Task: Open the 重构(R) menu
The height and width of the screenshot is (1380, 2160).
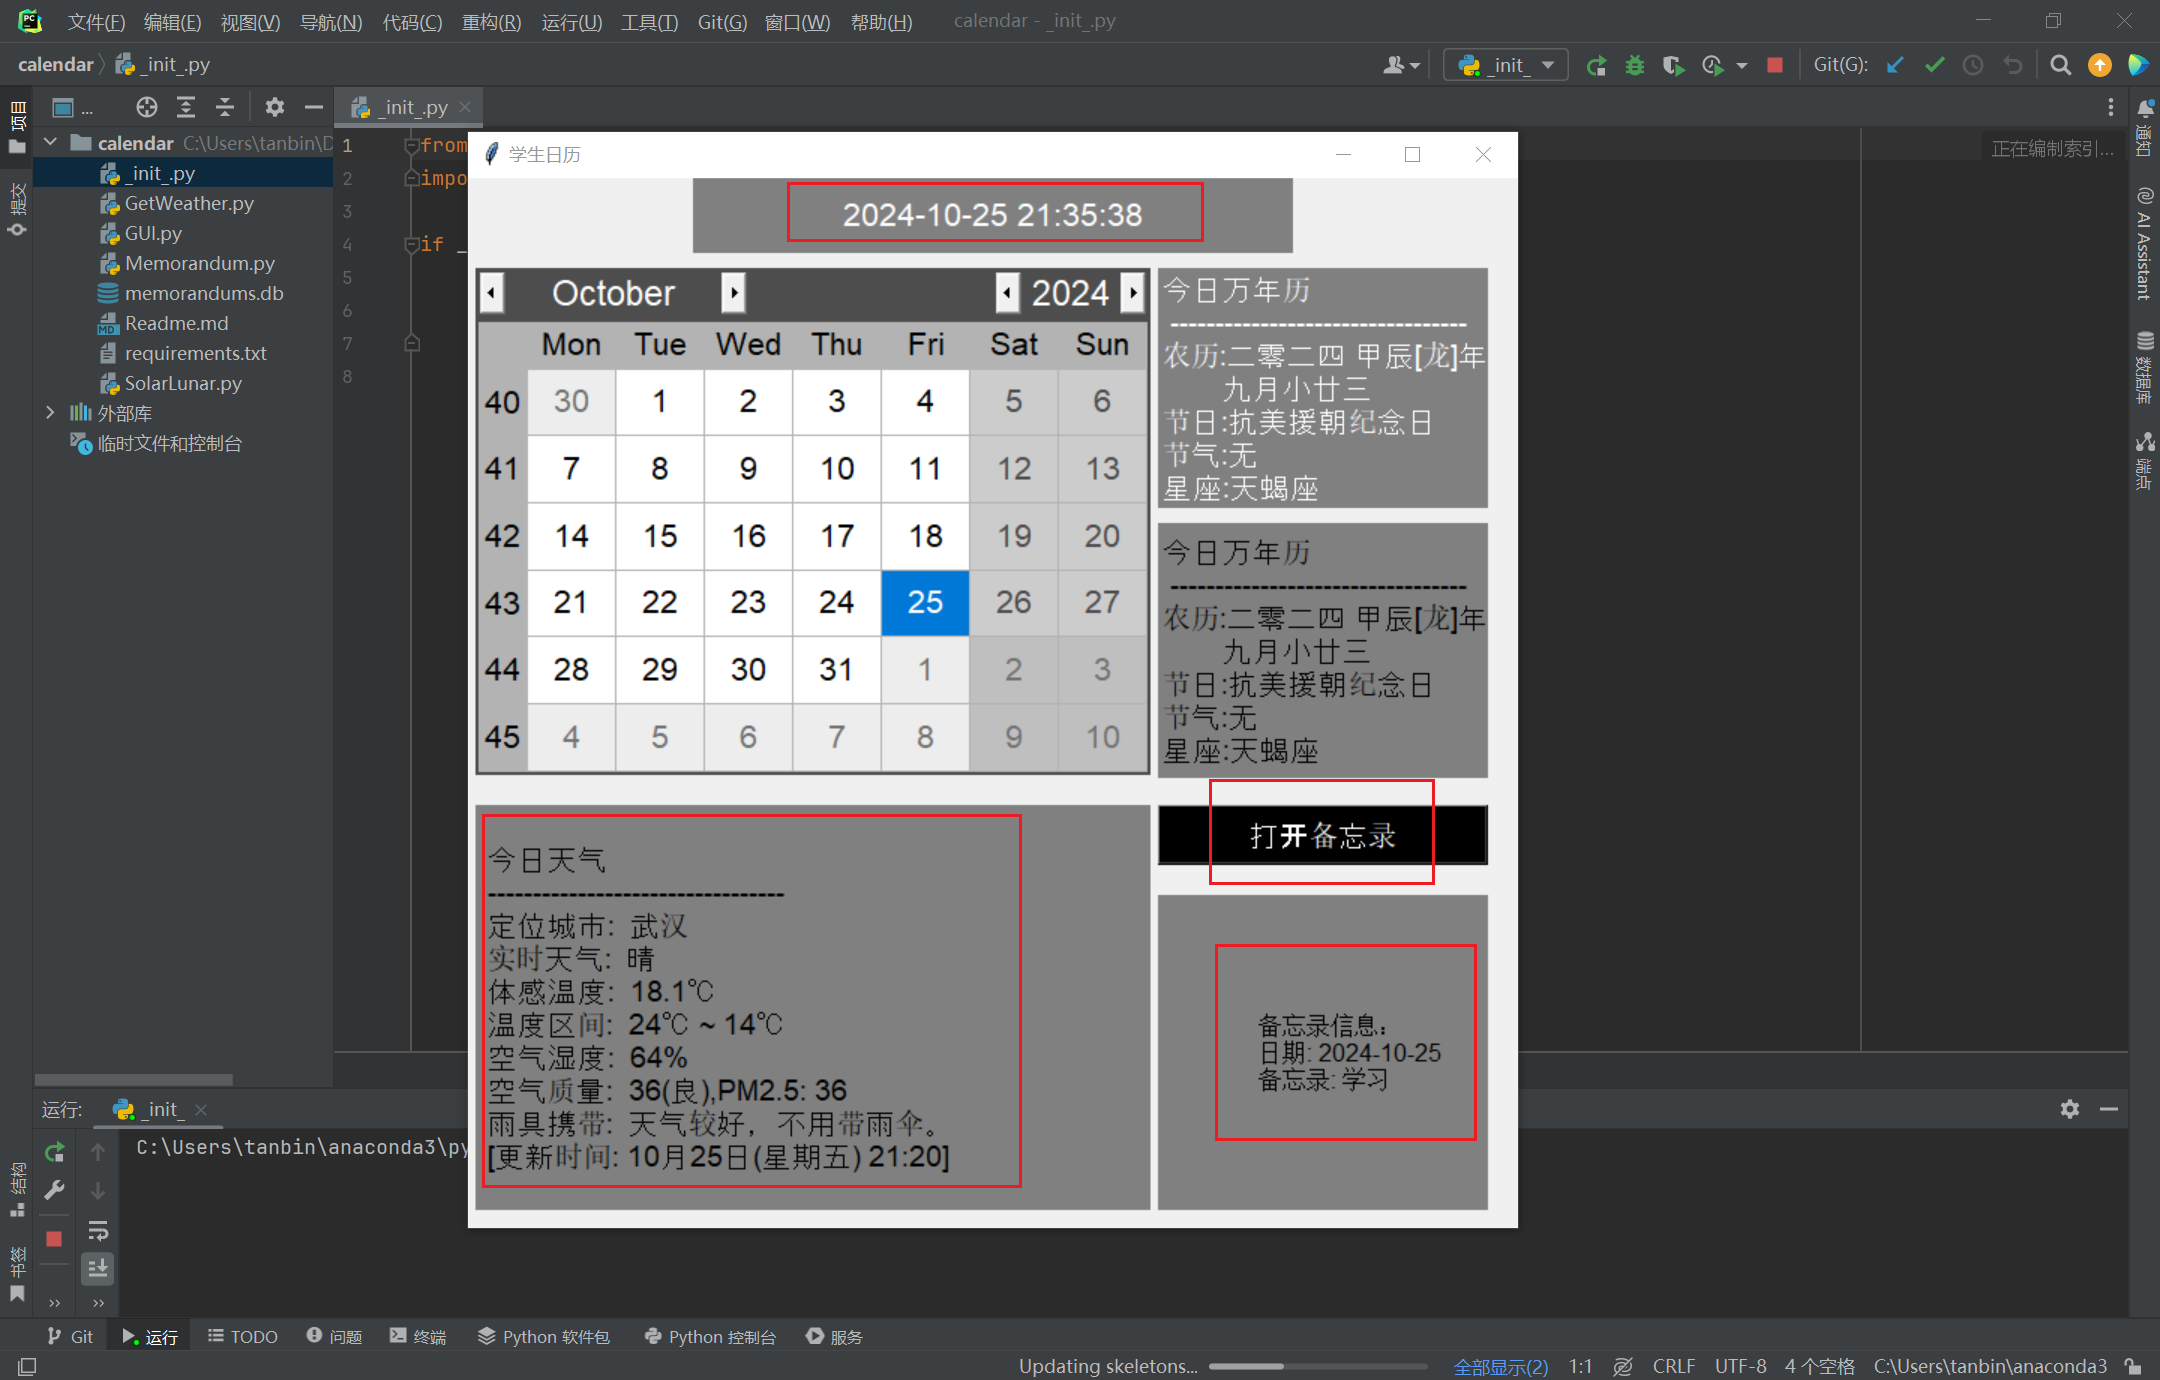Action: tap(491, 22)
